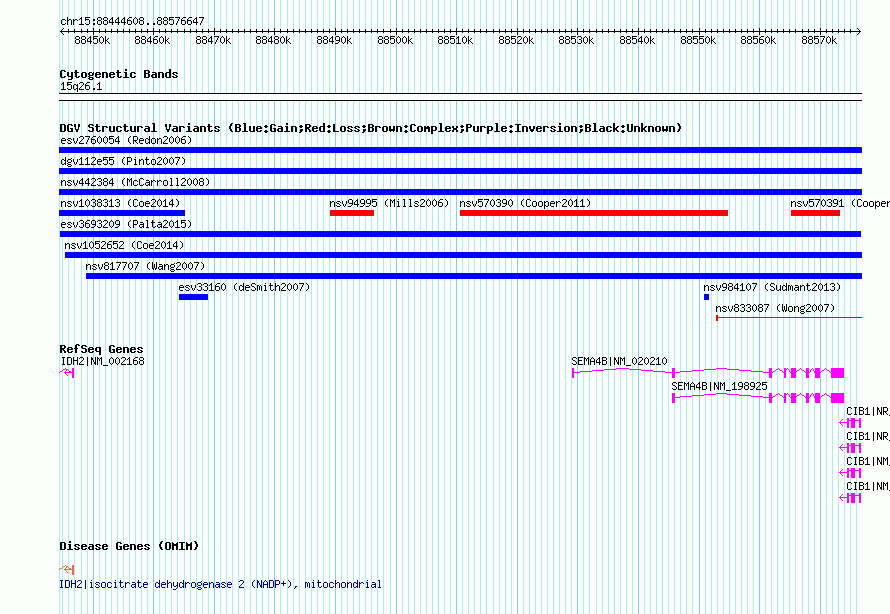The height and width of the screenshot is (614, 890).
Task: Click the nsv1052652 (Coe2014) blue bar
Action: (x=463, y=255)
